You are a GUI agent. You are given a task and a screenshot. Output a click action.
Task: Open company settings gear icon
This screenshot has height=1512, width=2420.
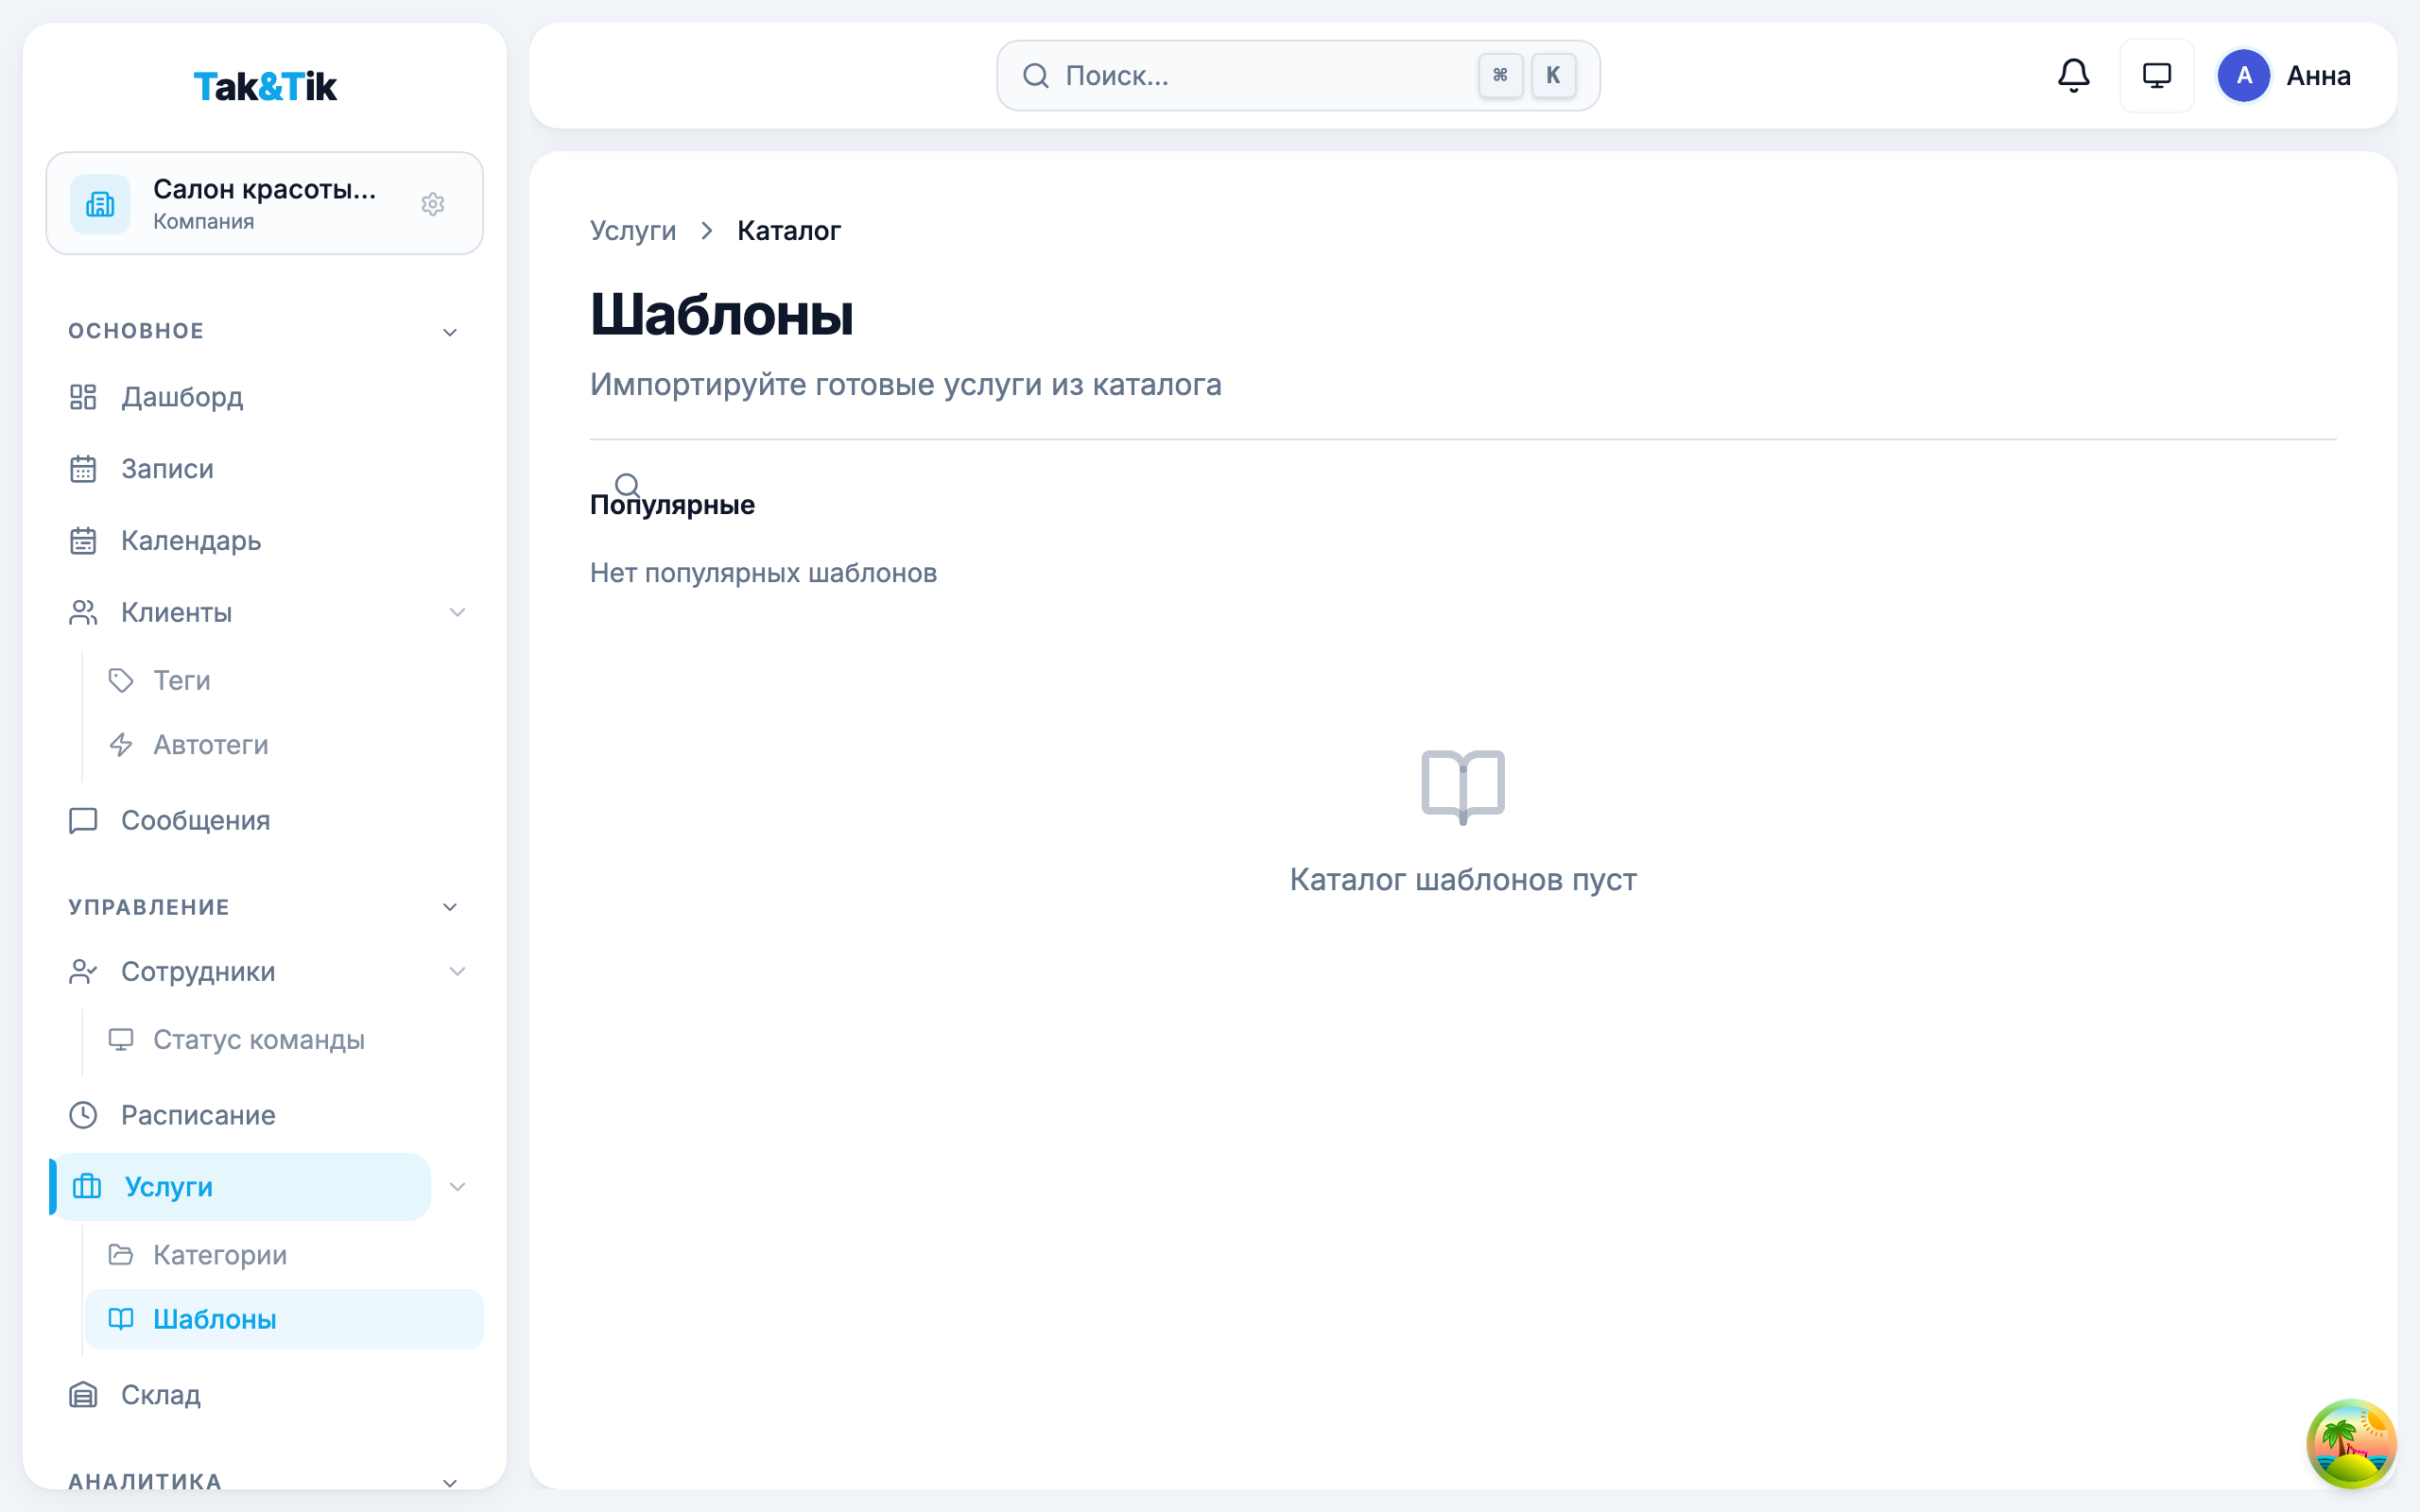tap(432, 204)
